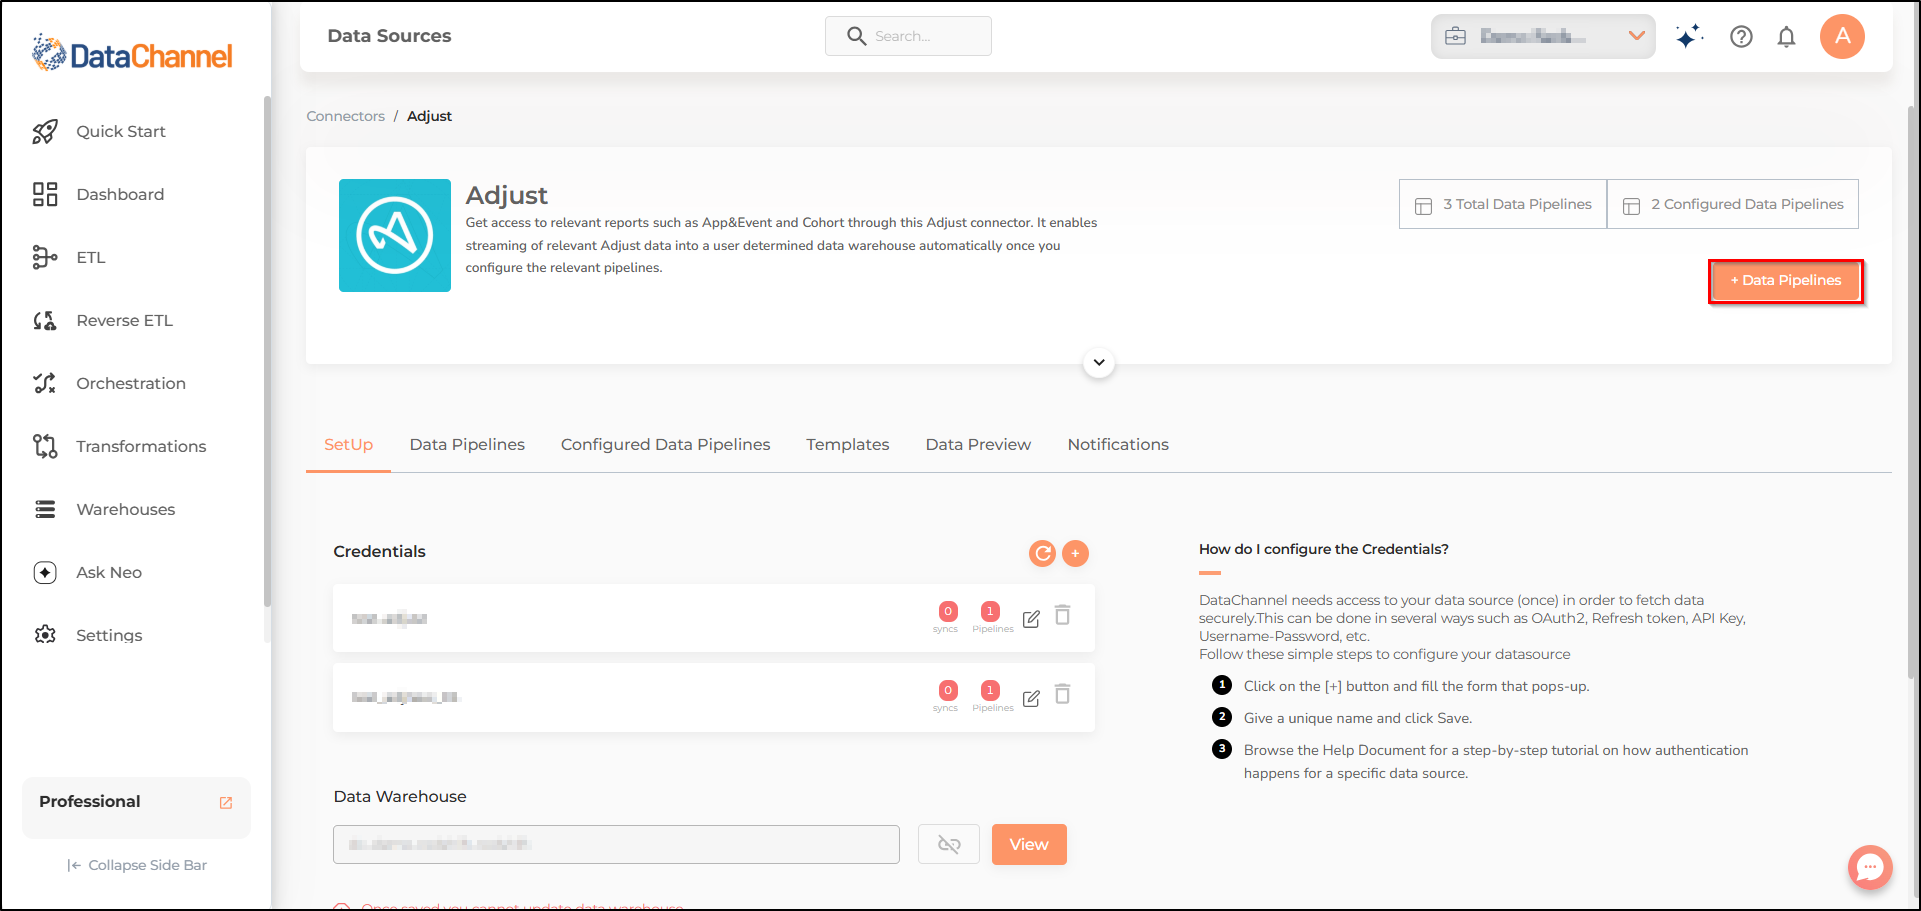The image size is (1921, 911).
Task: Click the View warehouse button
Action: click(1029, 845)
